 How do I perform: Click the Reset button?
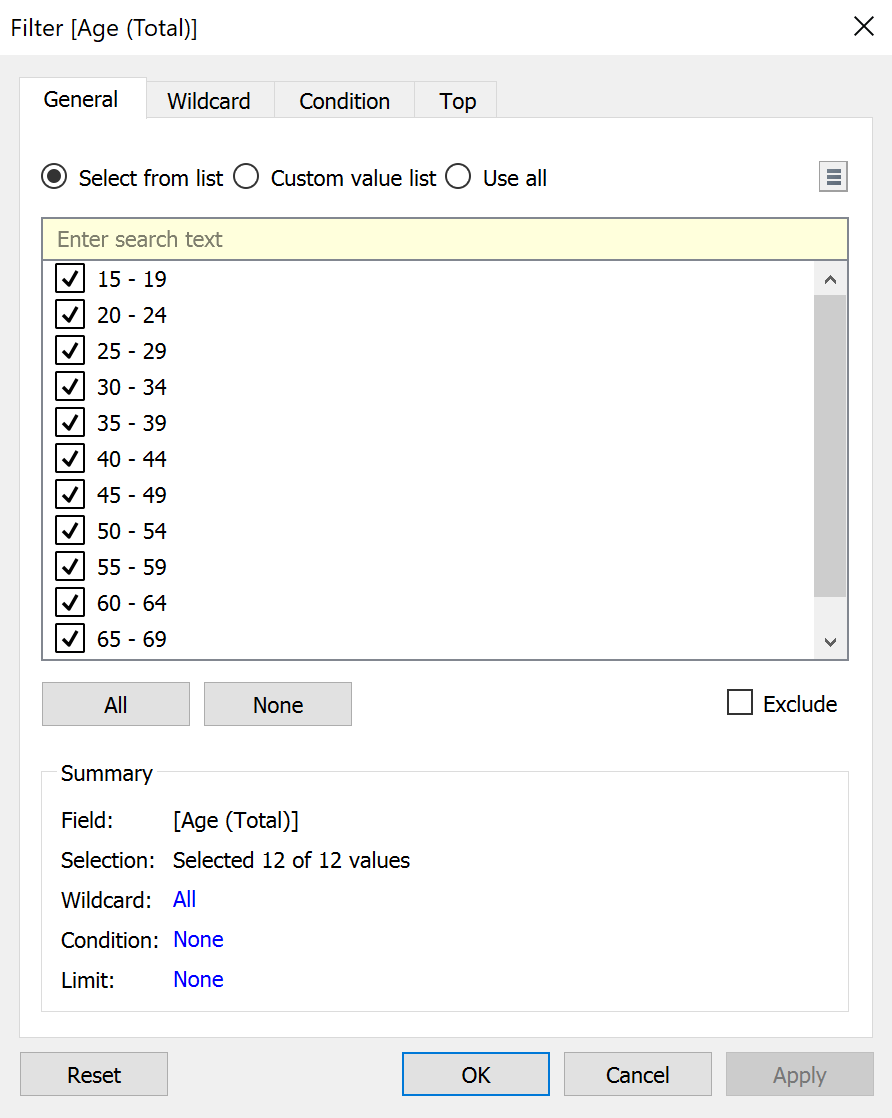point(94,1075)
